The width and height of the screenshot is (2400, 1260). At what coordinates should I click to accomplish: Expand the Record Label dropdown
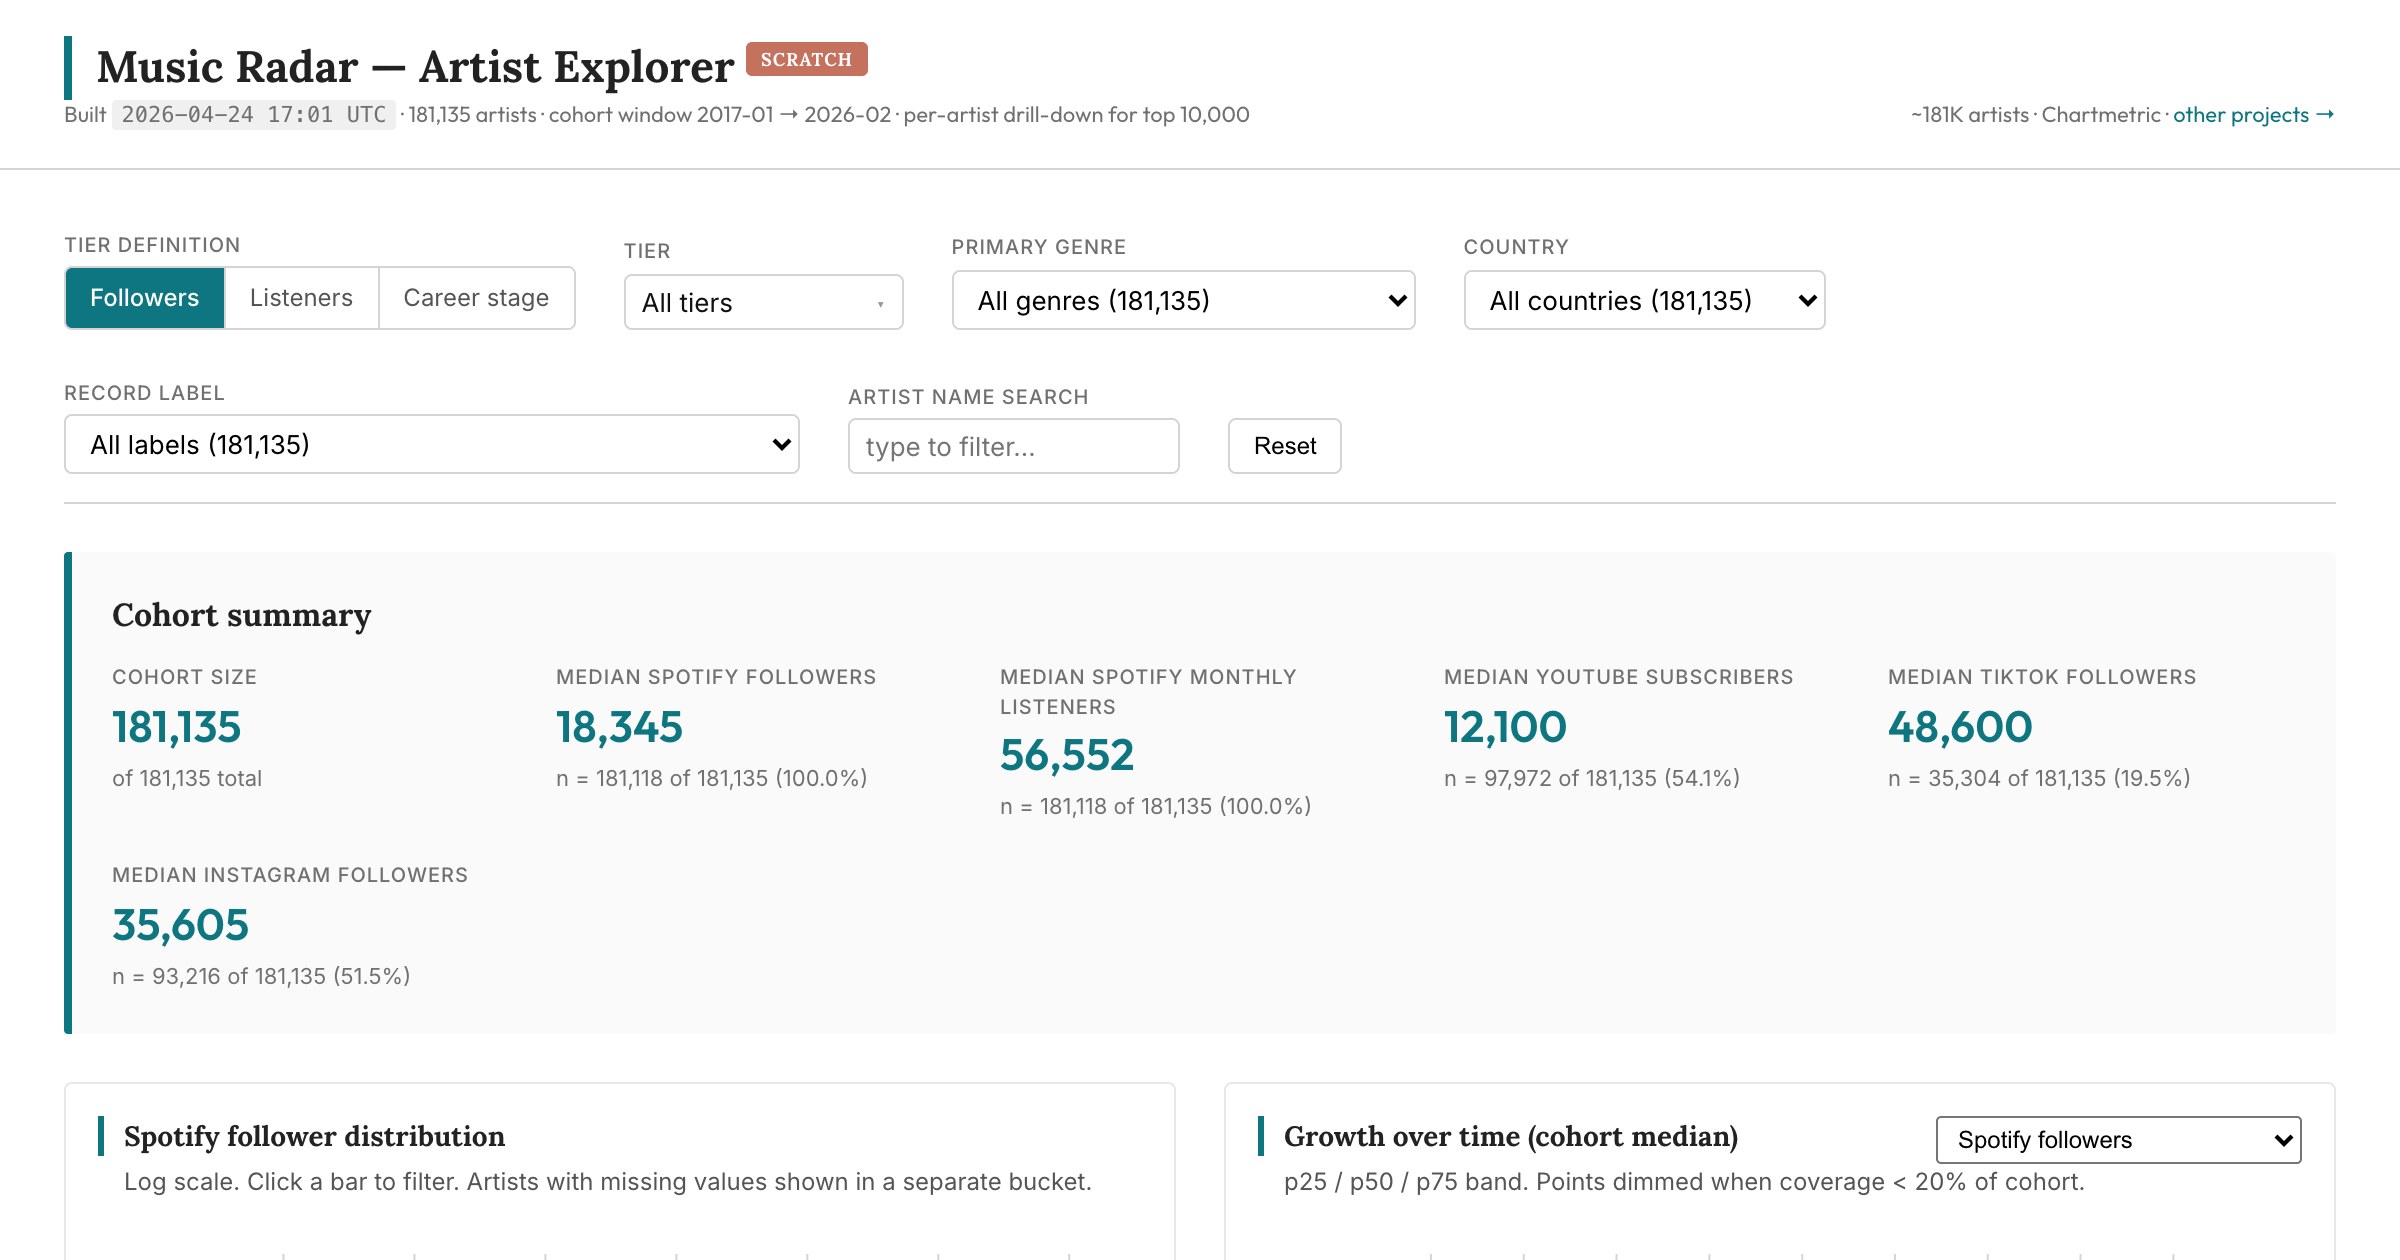point(432,444)
